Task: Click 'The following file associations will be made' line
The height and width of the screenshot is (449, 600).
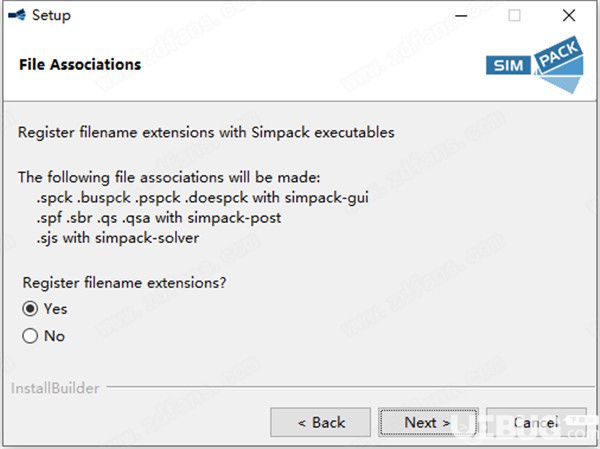Action: pos(169,177)
